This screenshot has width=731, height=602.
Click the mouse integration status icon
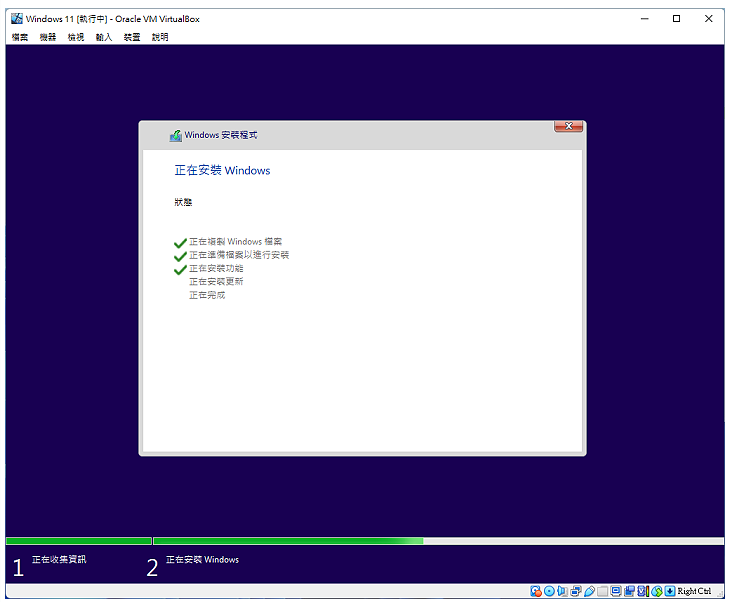[x=657, y=591]
